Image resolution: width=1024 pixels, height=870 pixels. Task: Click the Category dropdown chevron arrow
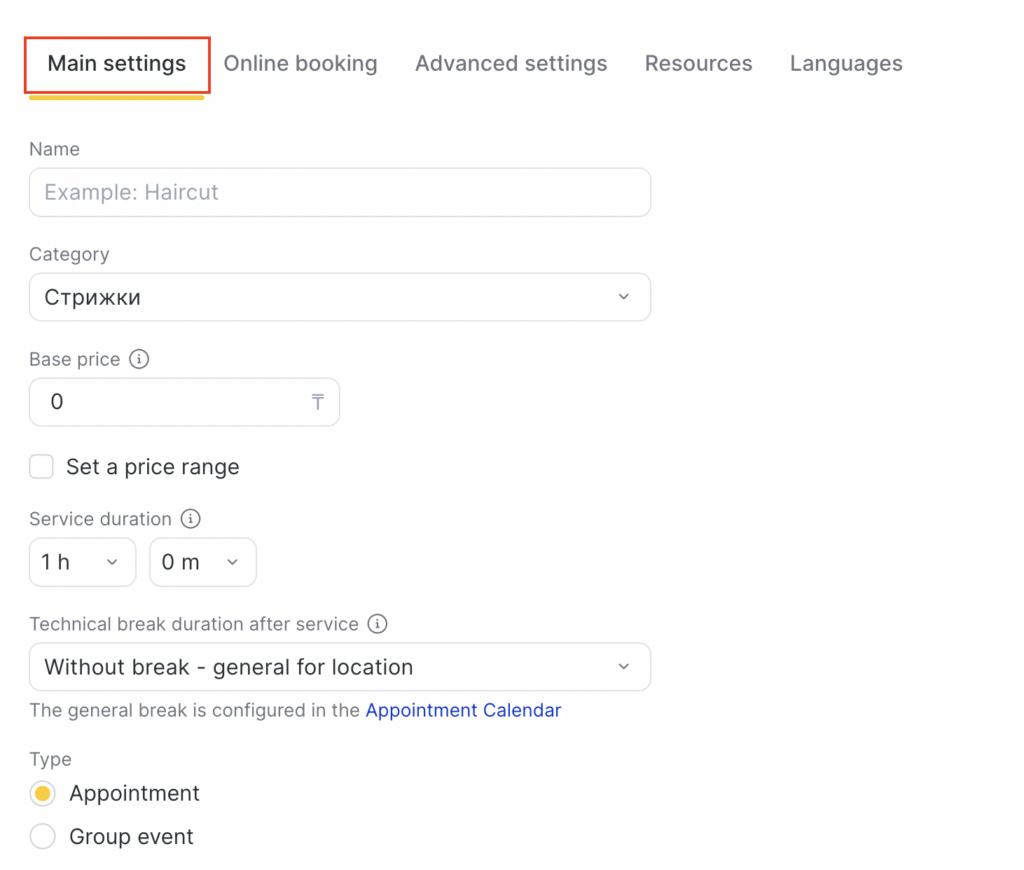pyautogui.click(x=623, y=297)
